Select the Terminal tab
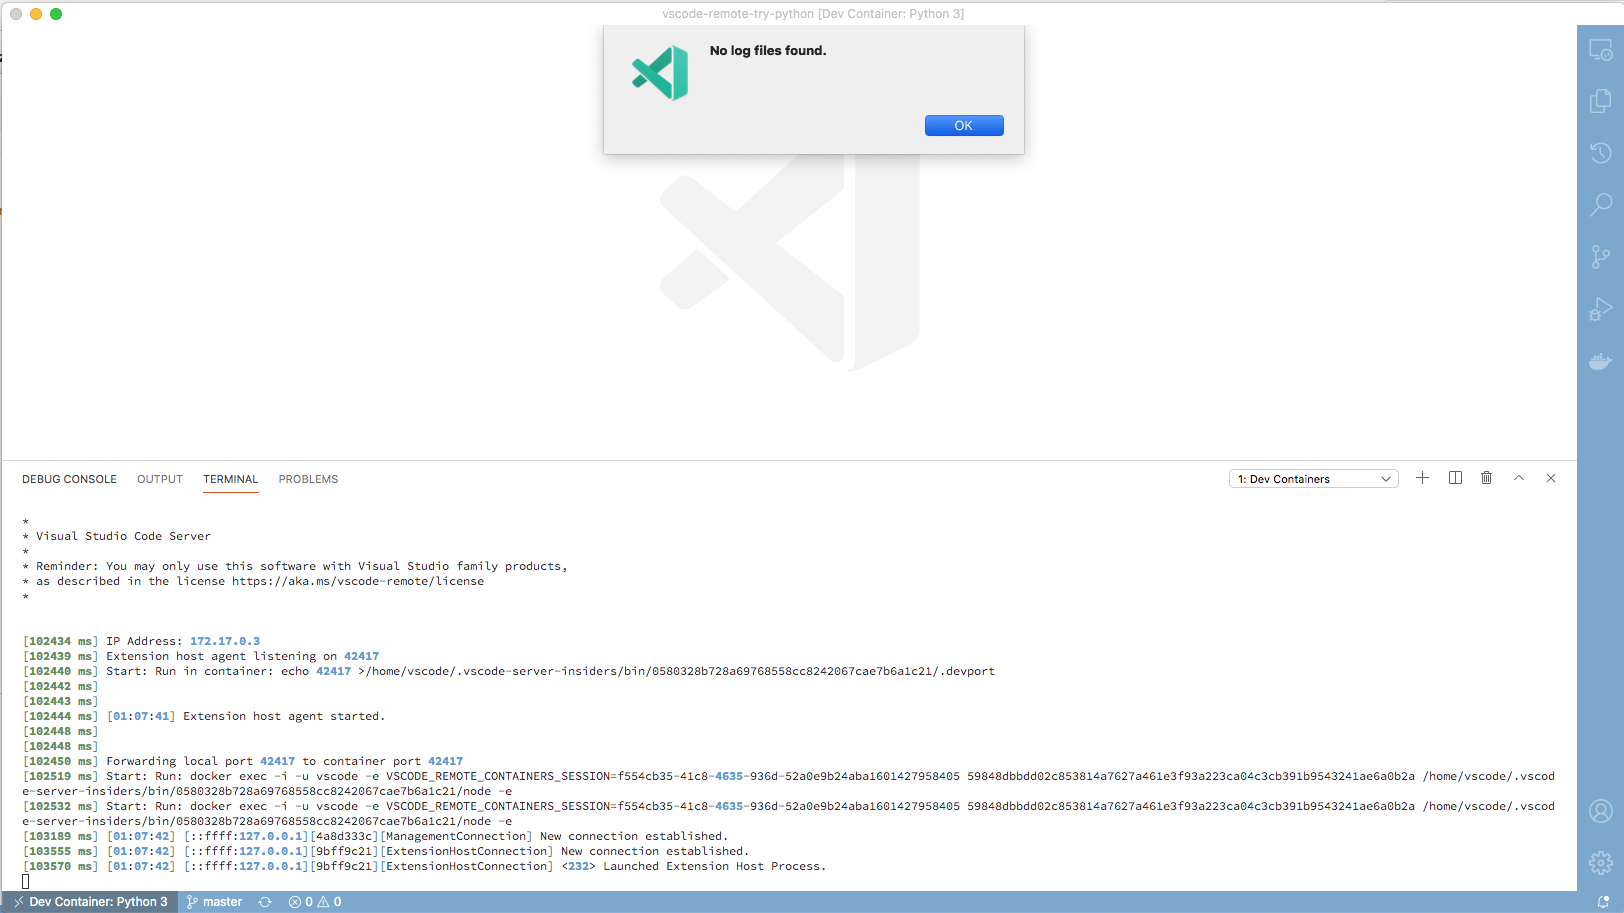 [231, 479]
